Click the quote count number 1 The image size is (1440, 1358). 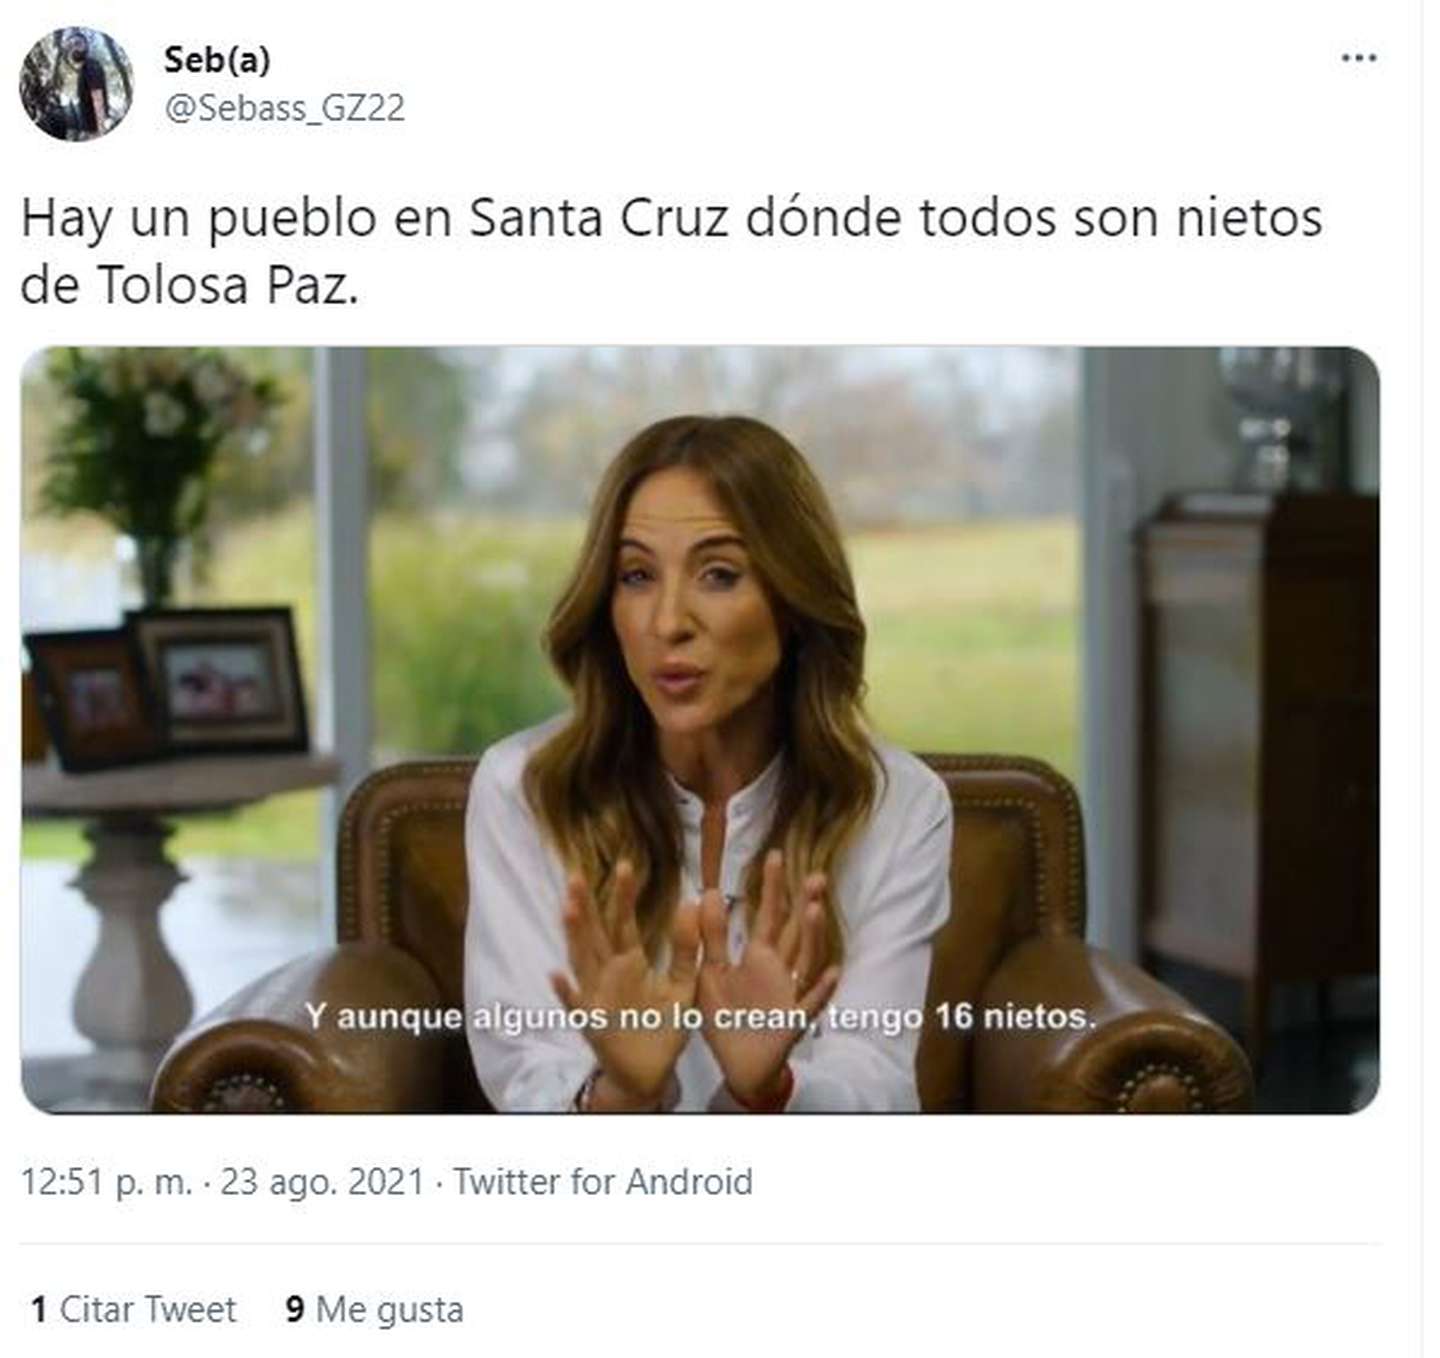(39, 1310)
